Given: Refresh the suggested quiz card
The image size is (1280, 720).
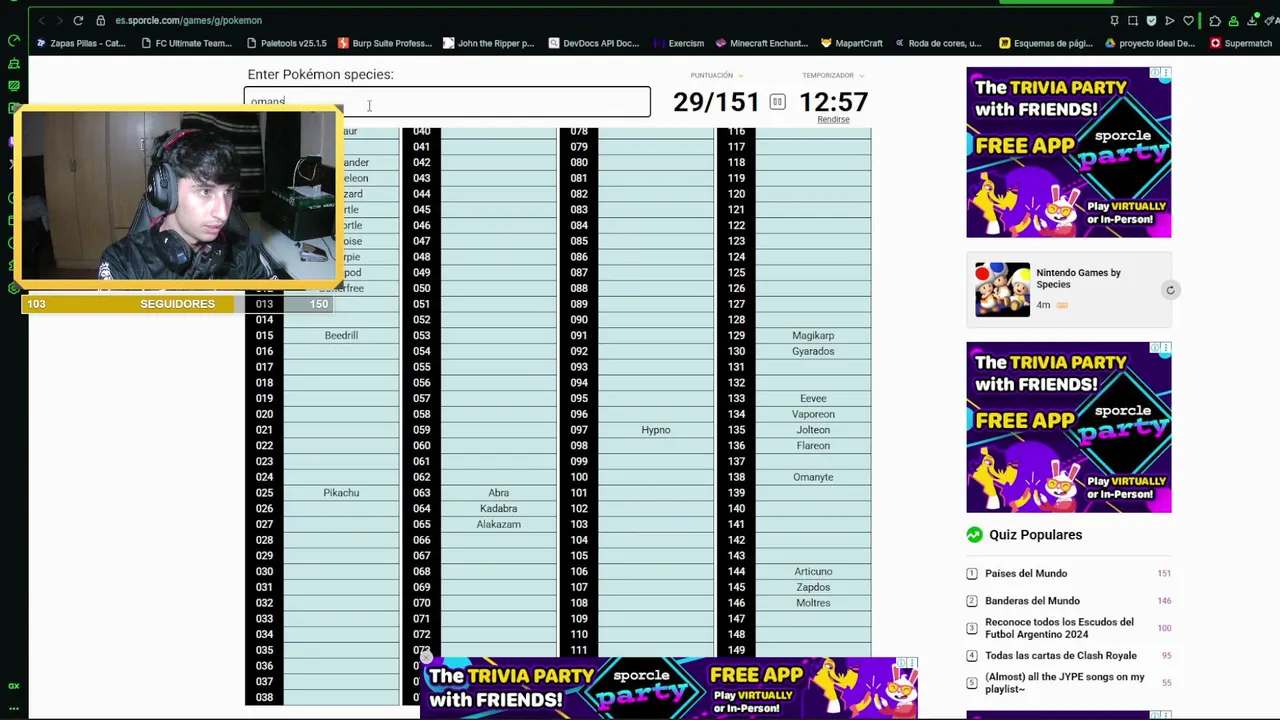Looking at the screenshot, I should click(1170, 290).
